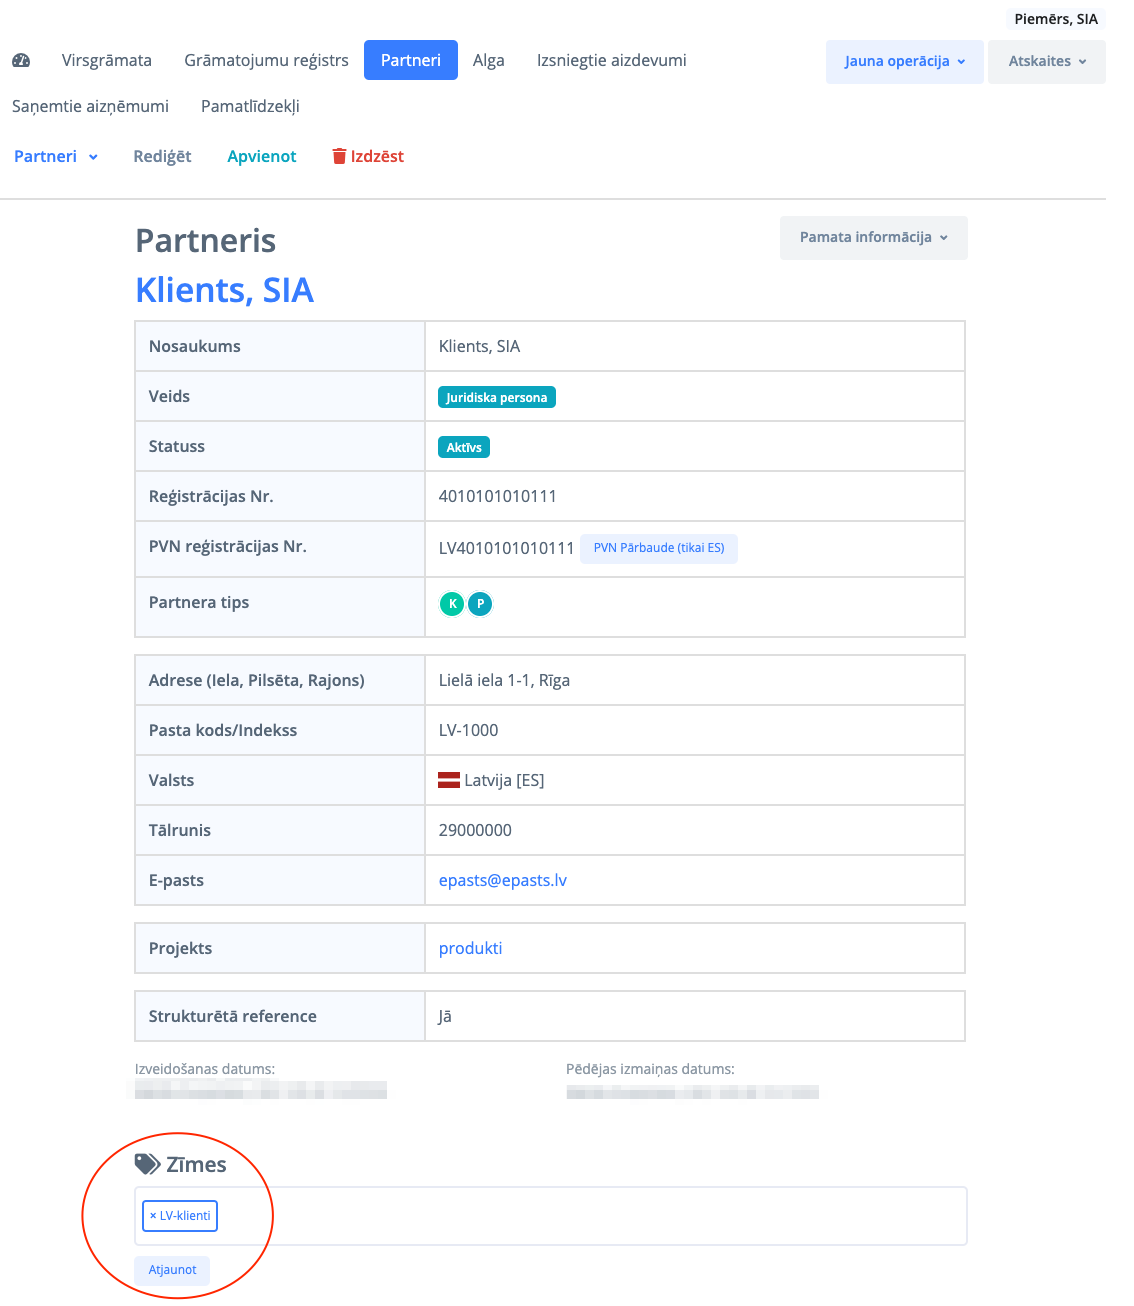The width and height of the screenshot is (1134, 1306).
Task: Click the Latvia flag icon
Action: click(449, 780)
